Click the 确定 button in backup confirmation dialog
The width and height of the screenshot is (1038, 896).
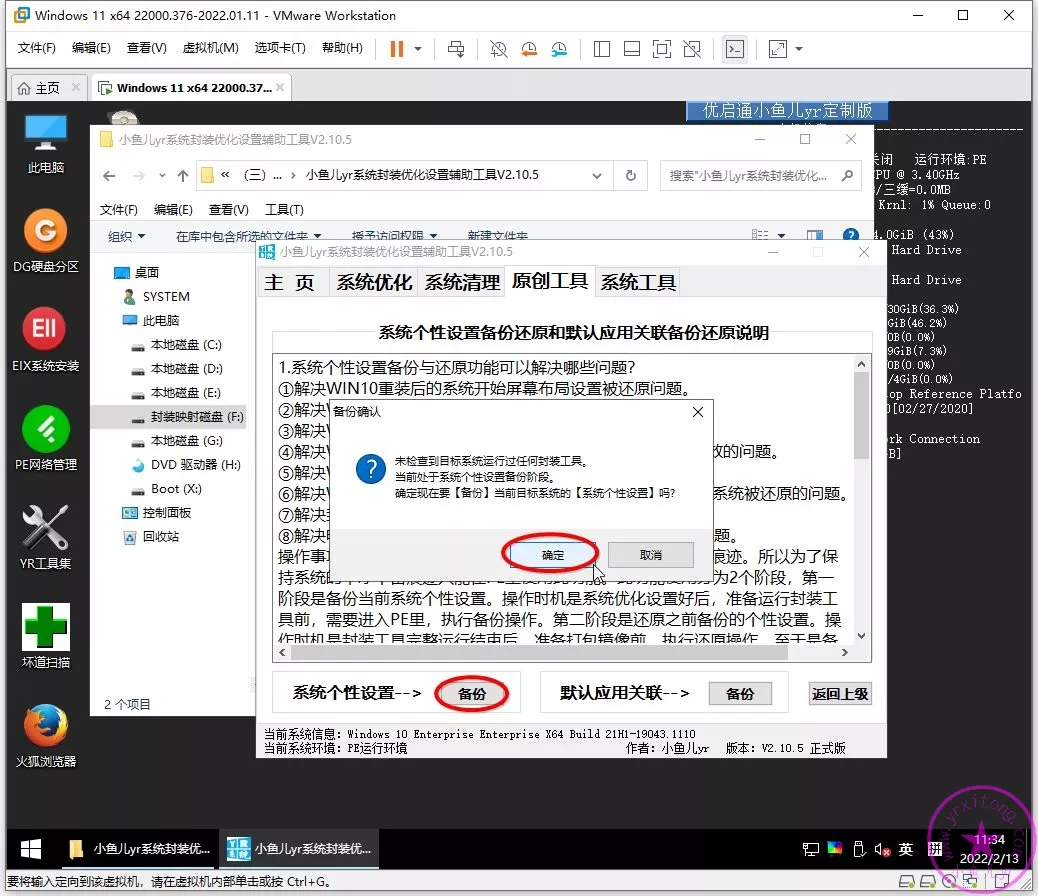(552, 554)
